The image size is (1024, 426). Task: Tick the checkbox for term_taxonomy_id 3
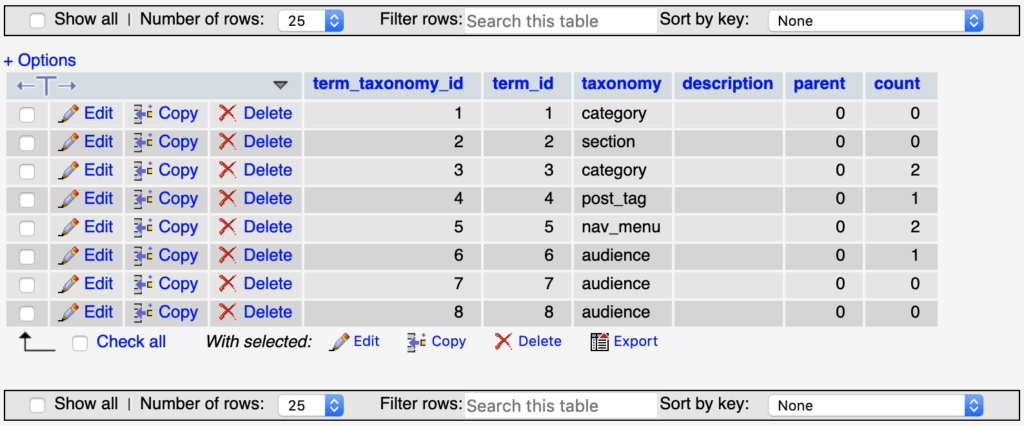point(27,171)
